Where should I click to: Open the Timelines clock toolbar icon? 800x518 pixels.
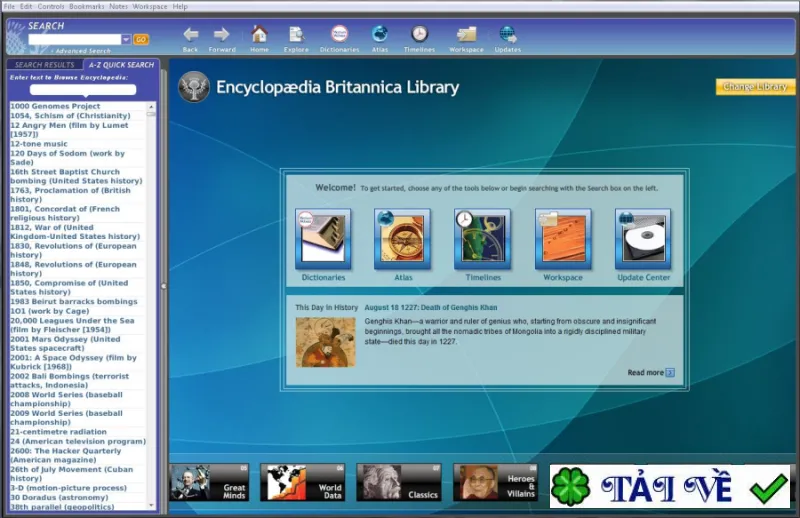point(419,34)
